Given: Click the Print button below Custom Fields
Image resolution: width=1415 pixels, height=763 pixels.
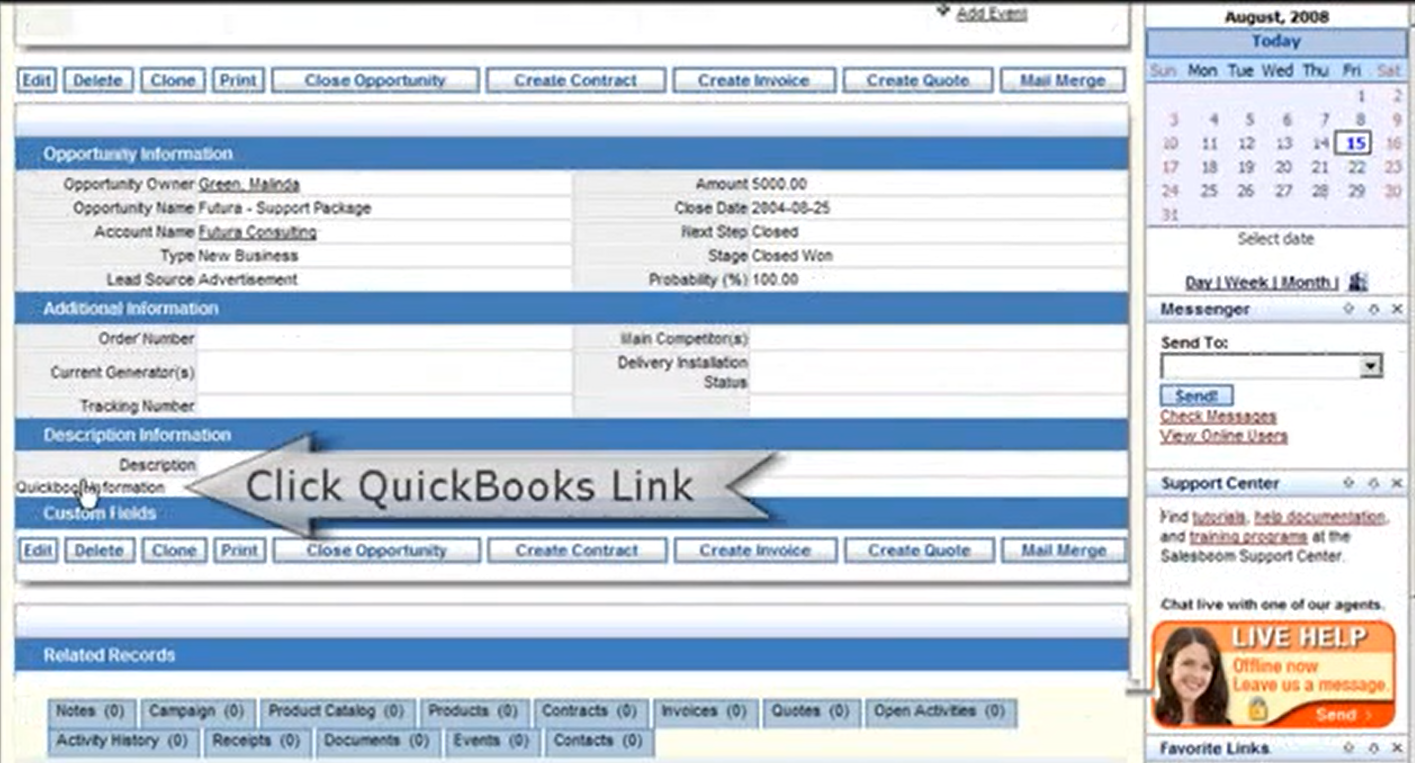Looking at the screenshot, I should (x=240, y=550).
